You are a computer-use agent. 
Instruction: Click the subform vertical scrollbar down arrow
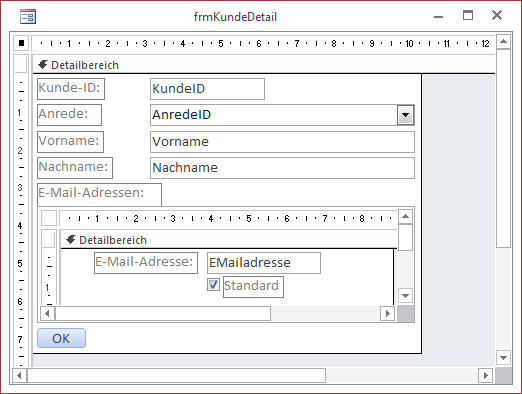tap(405, 296)
